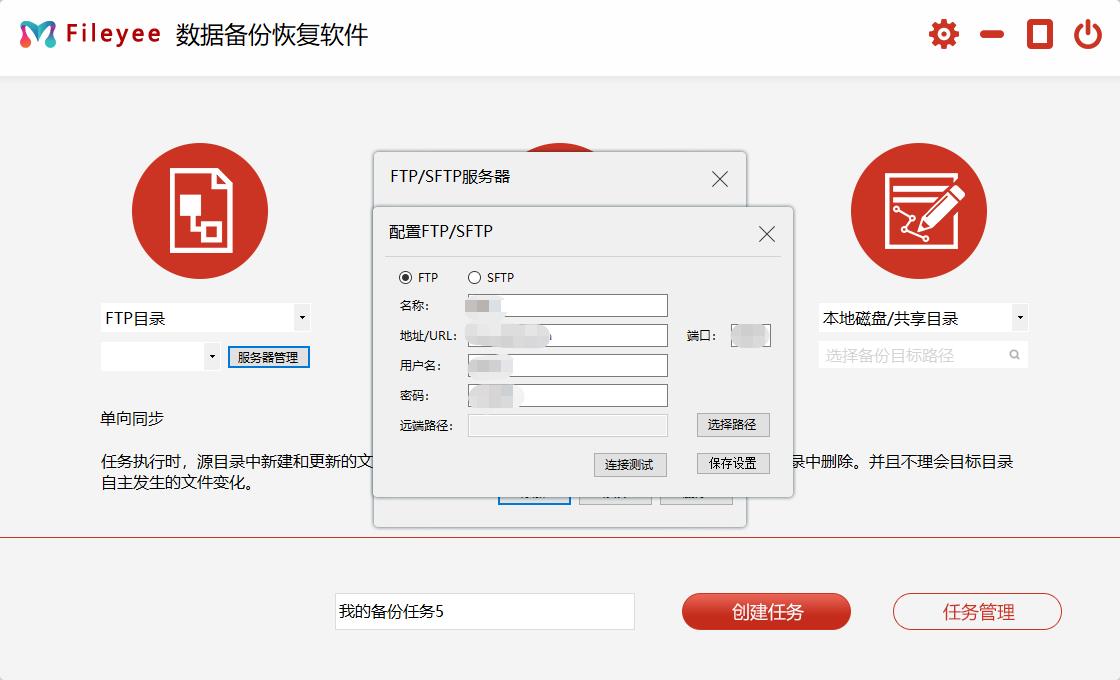
Task: Click the 连接测试 button
Action: tap(629, 465)
